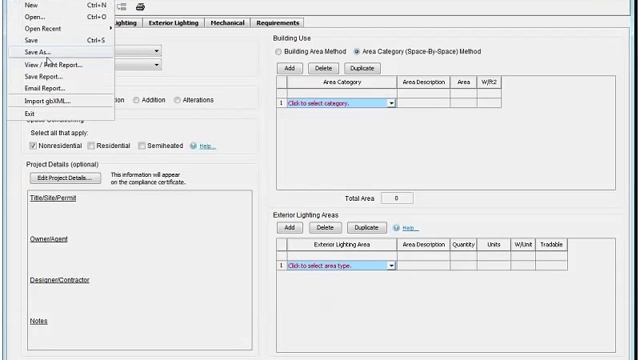Image resolution: width=640 pixels, height=360 pixels.
Task: Click Duplicate in Exterior Lighting Areas
Action: 367,228
